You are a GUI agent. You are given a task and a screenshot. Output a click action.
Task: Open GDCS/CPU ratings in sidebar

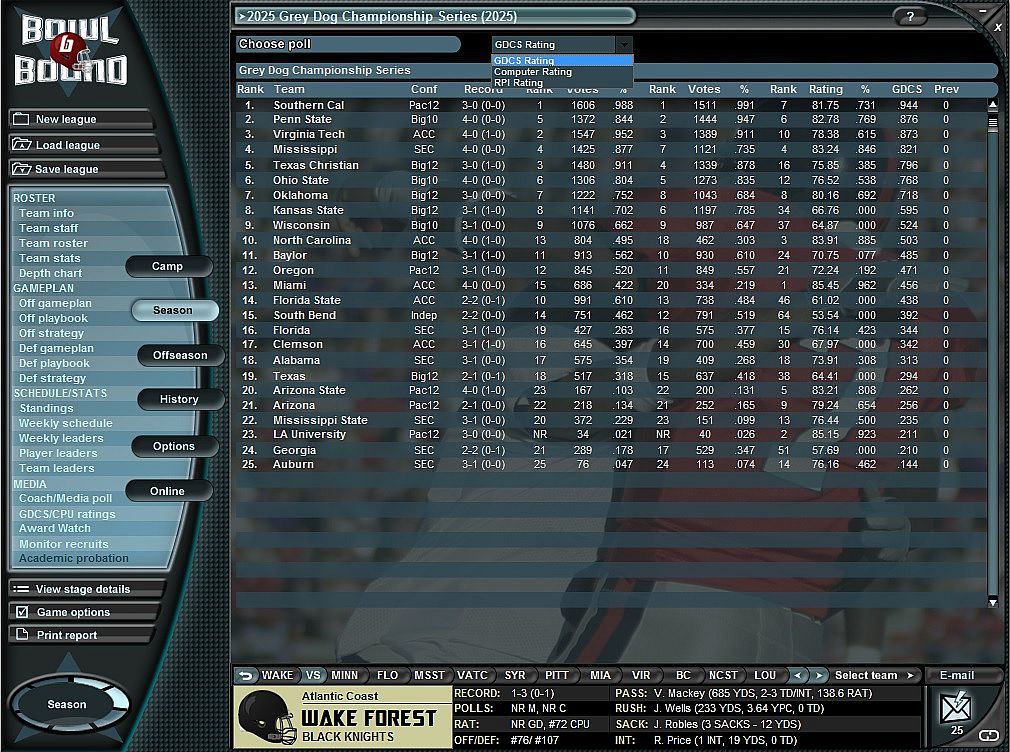[x=67, y=514]
